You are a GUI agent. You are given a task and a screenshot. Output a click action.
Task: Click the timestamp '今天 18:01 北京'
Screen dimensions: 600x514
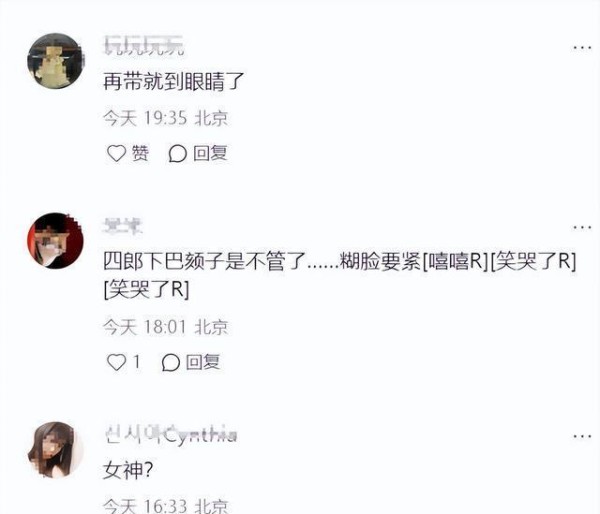[166, 327]
